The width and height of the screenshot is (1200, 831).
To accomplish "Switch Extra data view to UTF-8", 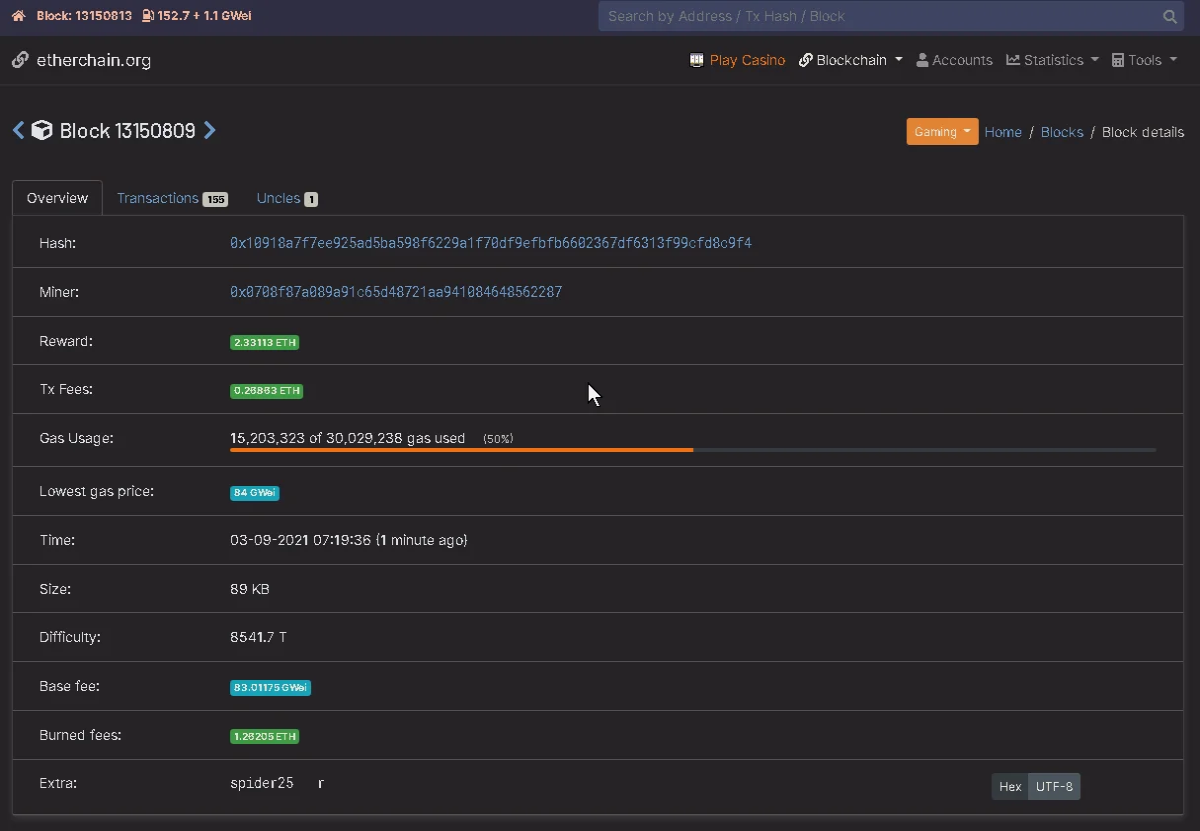I will [x=1054, y=787].
